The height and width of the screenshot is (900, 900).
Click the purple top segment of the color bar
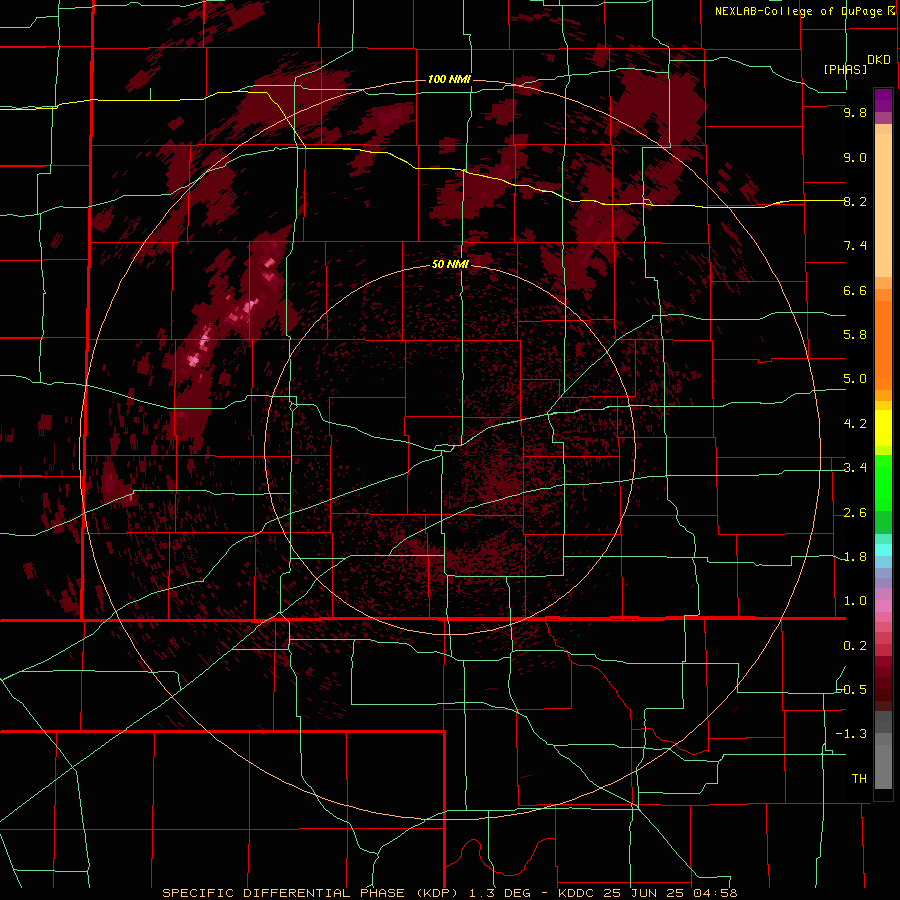[883, 100]
